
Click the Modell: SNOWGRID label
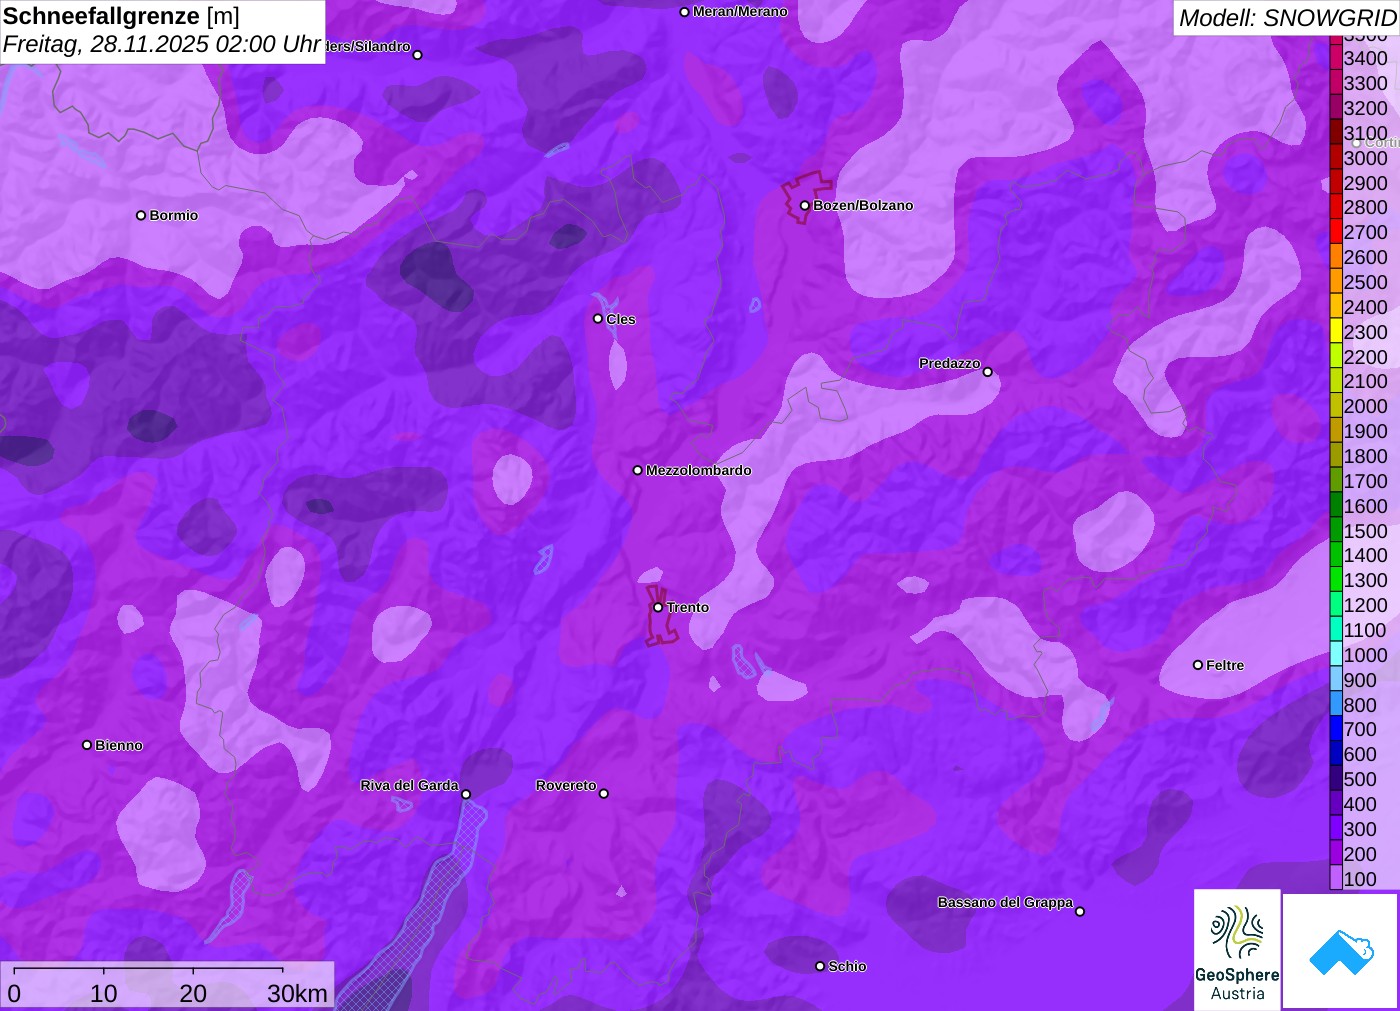1287,18
